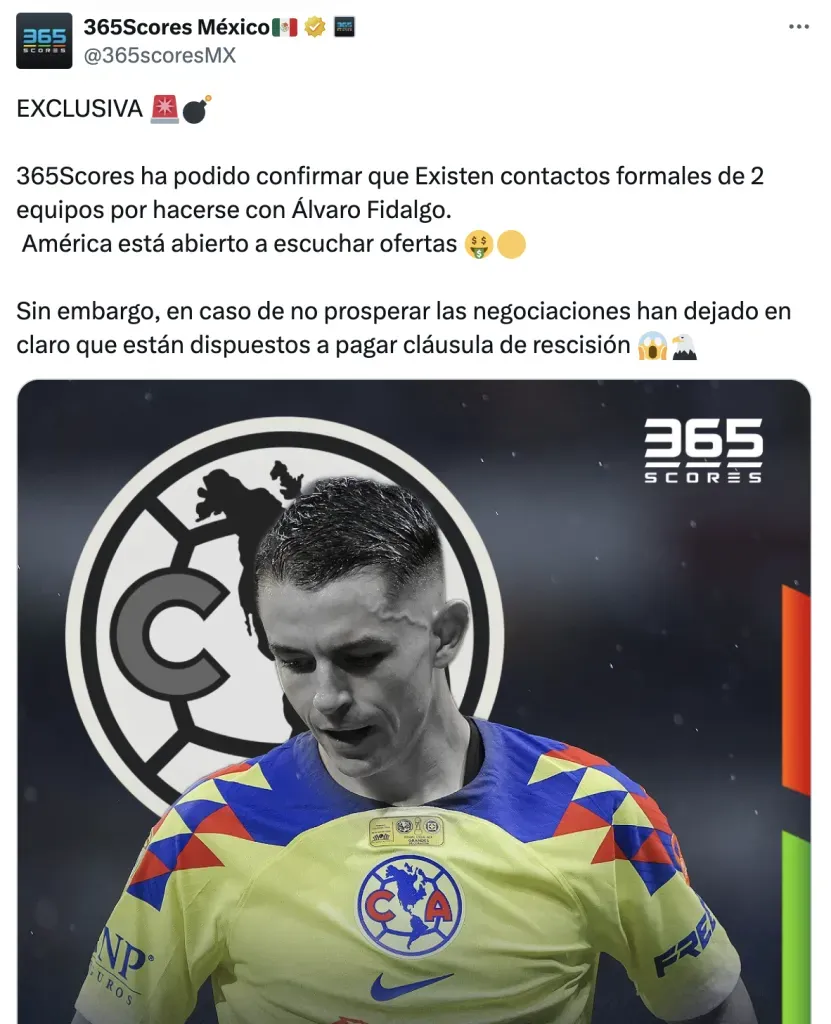831x1024 pixels.
Task: Open the @365scoresMX handle link
Action: click(x=159, y=56)
